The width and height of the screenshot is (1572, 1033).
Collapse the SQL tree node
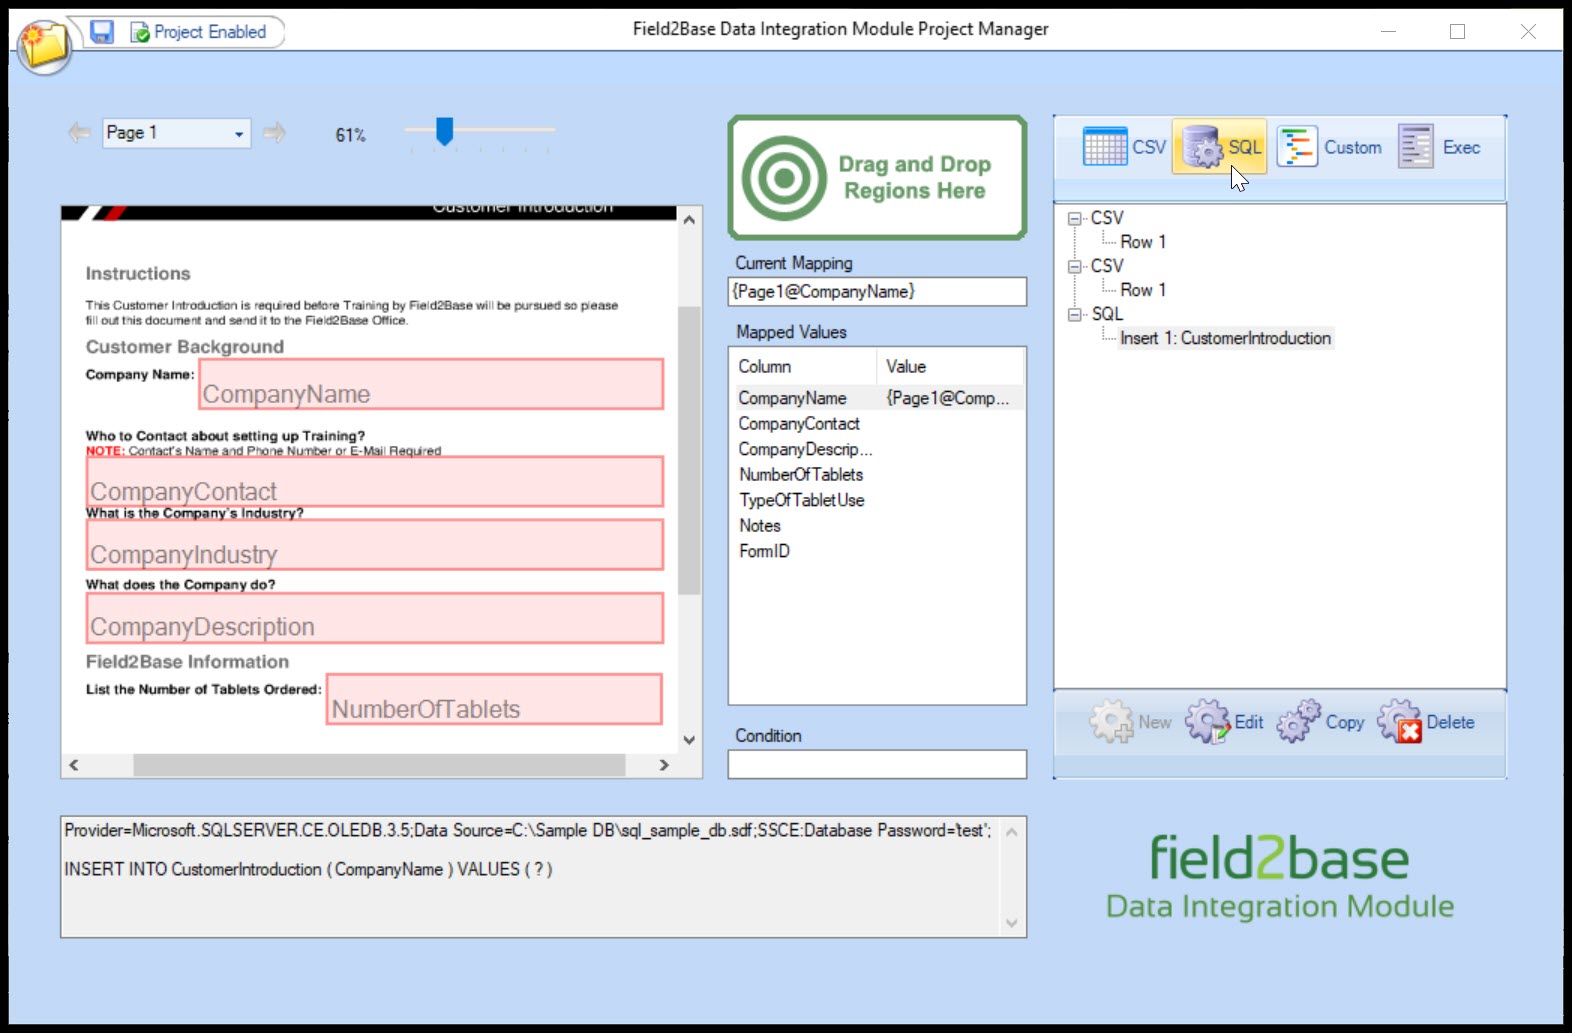pos(1075,314)
